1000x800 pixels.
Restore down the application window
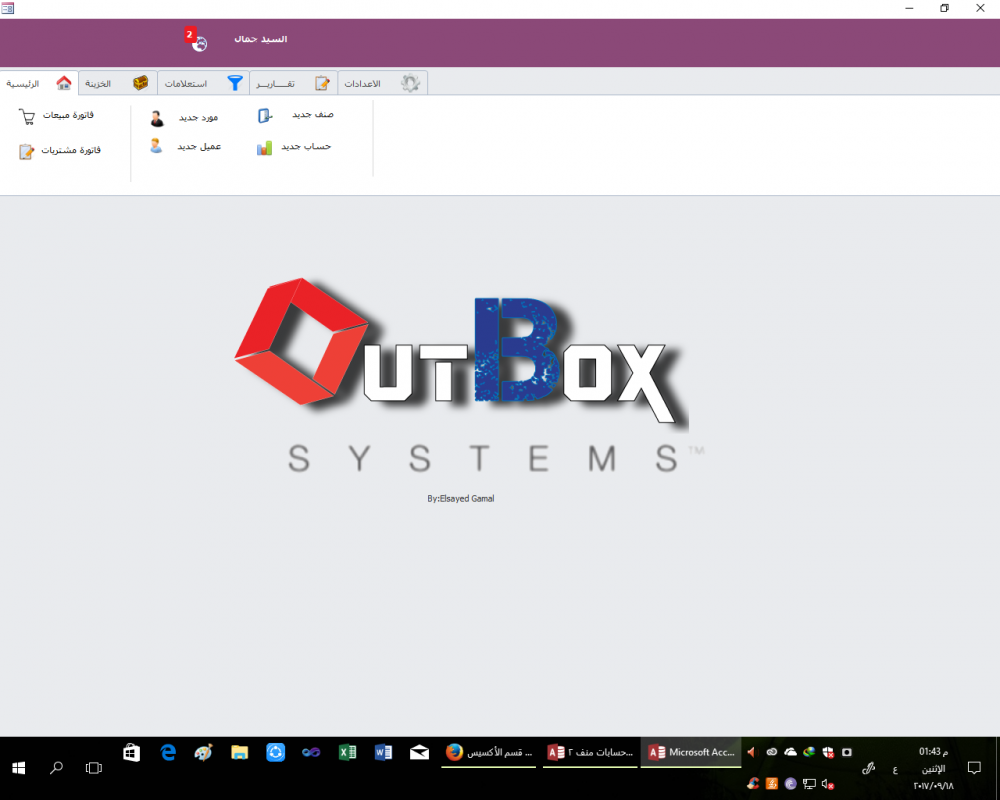coord(945,8)
